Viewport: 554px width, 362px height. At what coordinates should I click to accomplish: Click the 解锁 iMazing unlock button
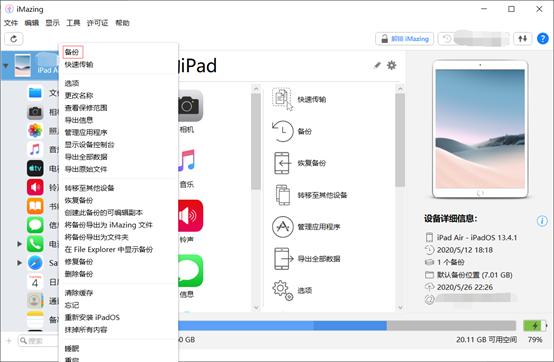click(405, 38)
